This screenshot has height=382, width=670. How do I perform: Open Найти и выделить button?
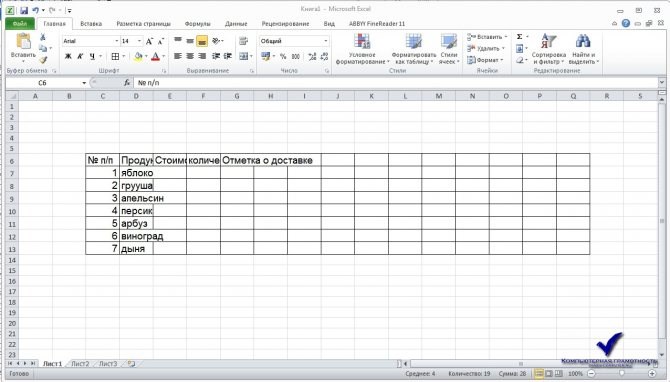tap(583, 49)
